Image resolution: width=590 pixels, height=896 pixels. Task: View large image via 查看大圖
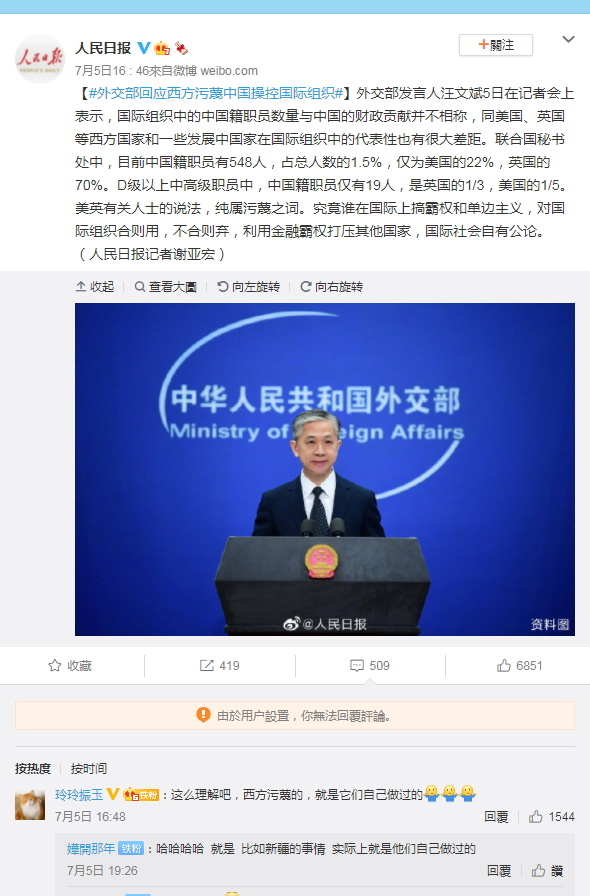coord(165,286)
